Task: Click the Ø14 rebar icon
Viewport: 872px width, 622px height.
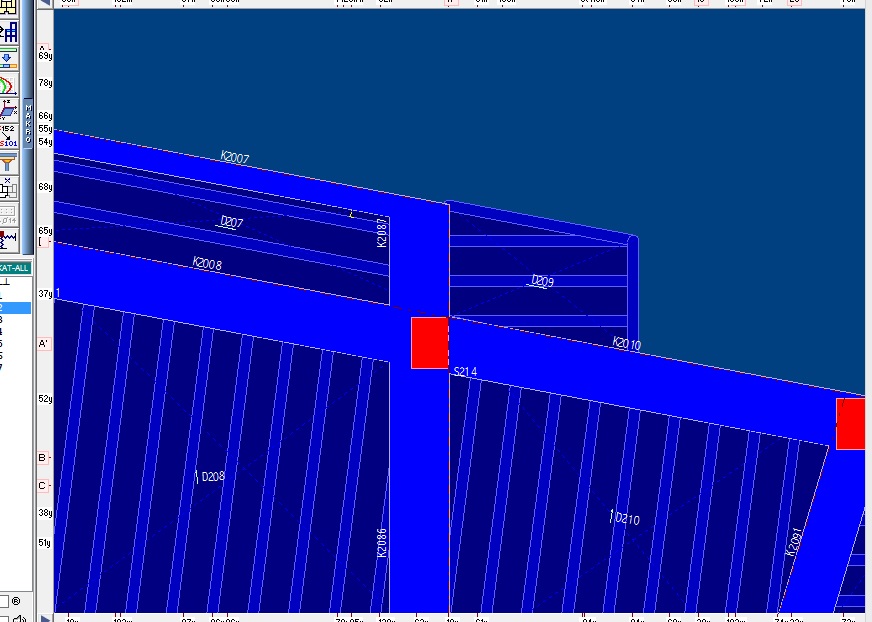Action: click(8, 214)
